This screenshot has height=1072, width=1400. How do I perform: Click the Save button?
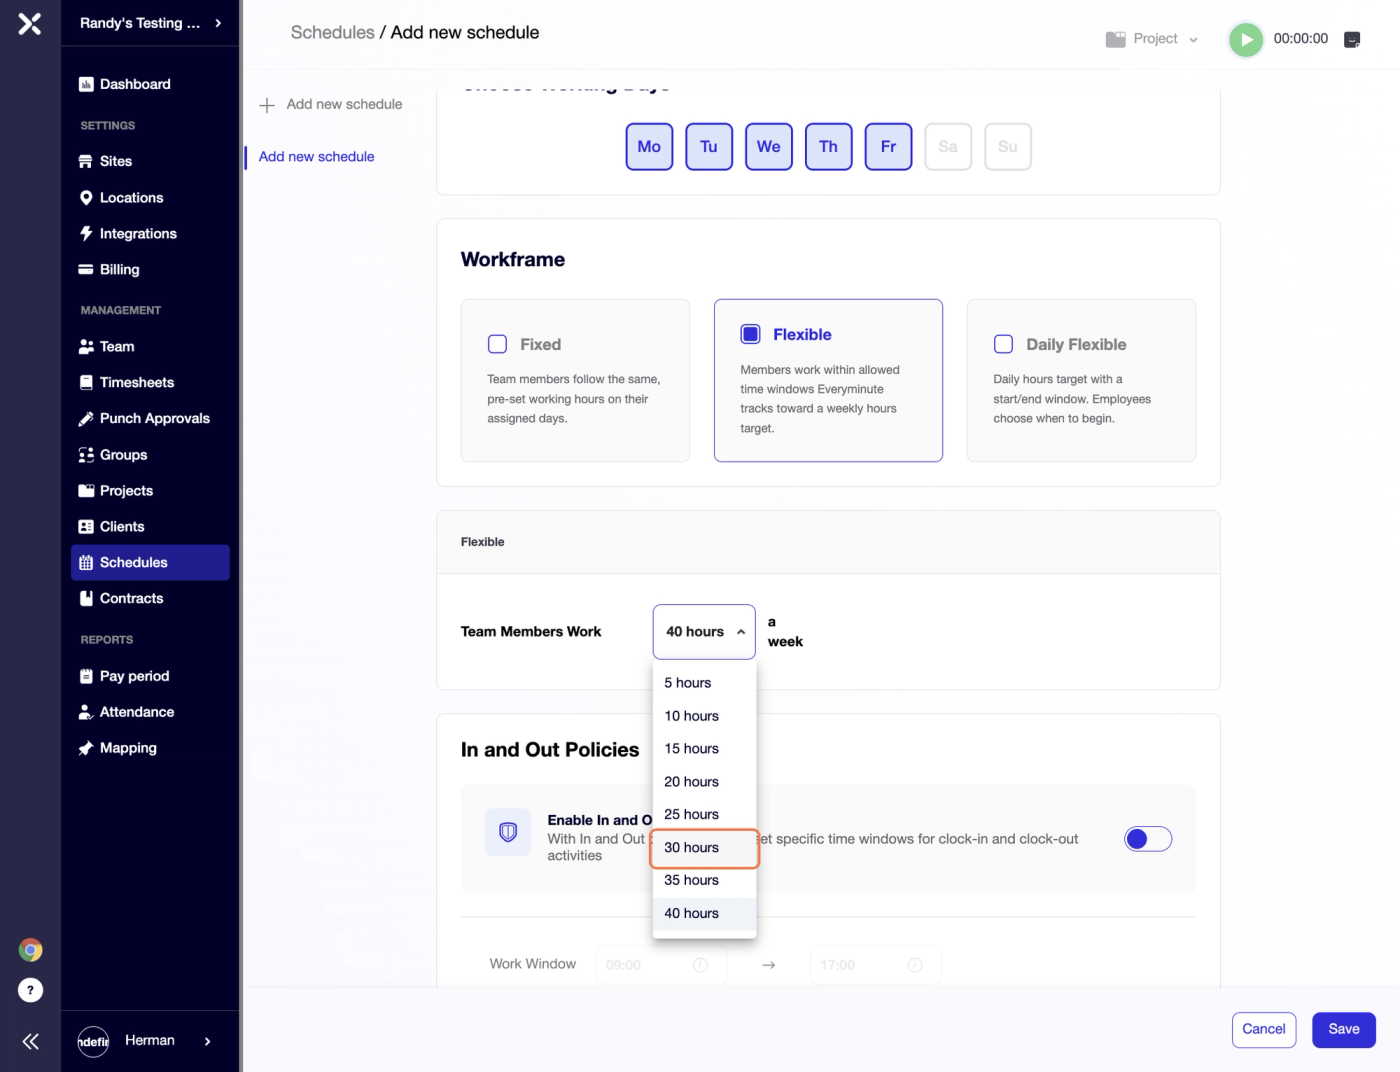tap(1344, 1030)
